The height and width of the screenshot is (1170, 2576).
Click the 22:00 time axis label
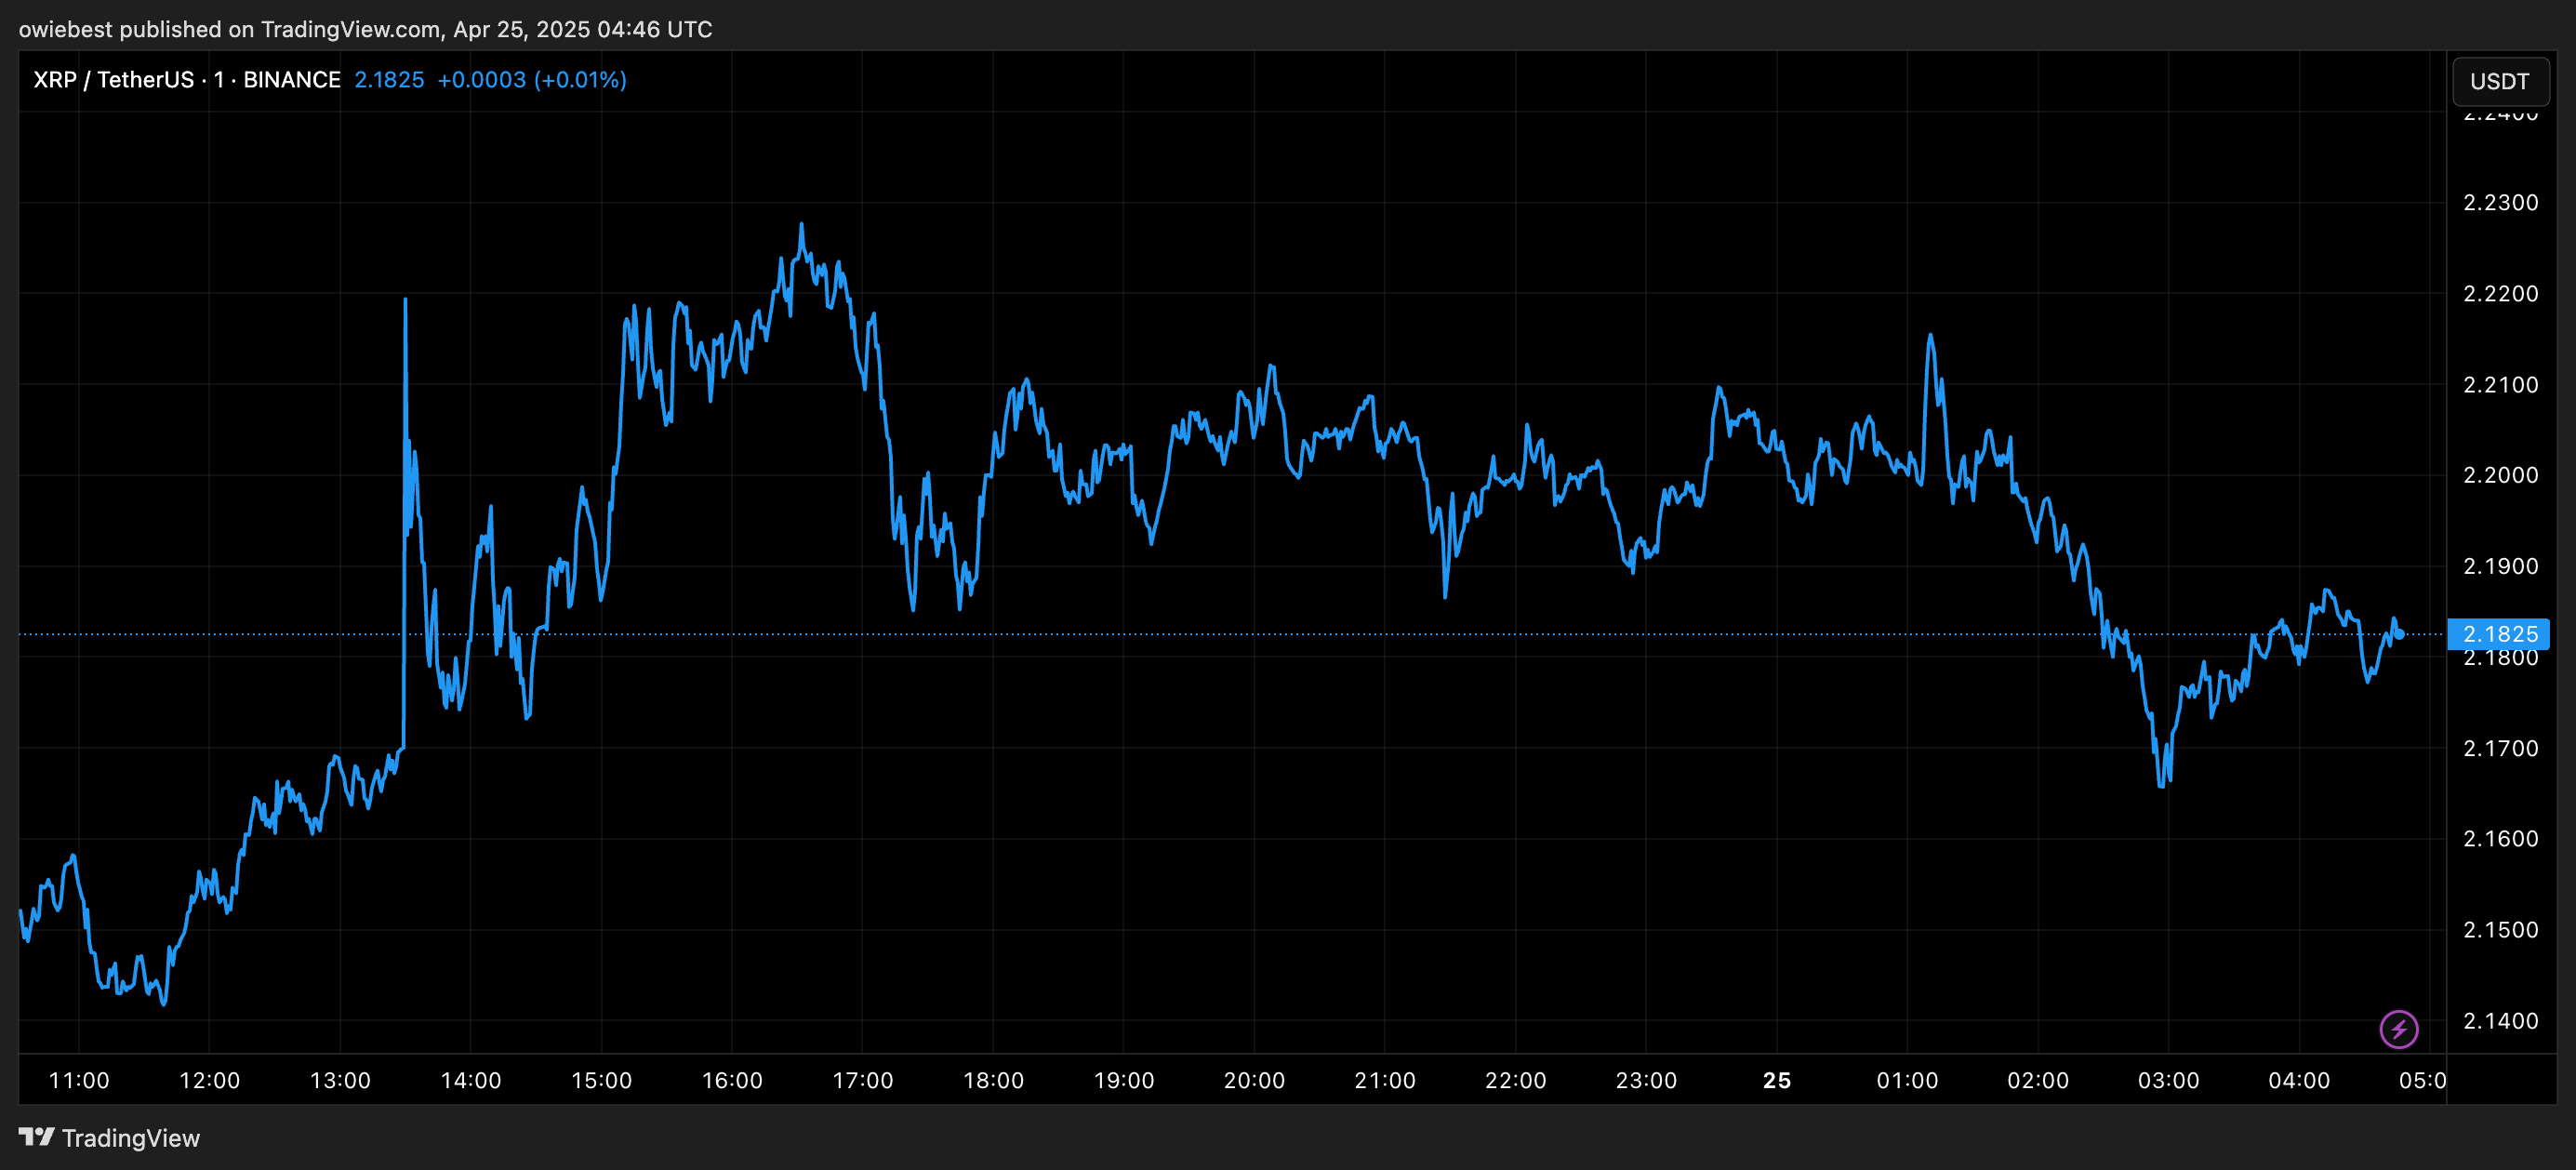click(1516, 1081)
